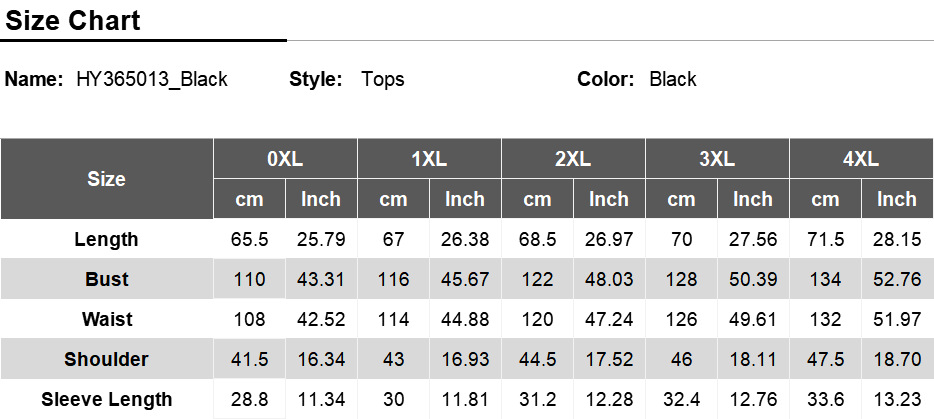Click the Waist row label
This screenshot has height=419, width=934.
pyautogui.click(x=107, y=319)
